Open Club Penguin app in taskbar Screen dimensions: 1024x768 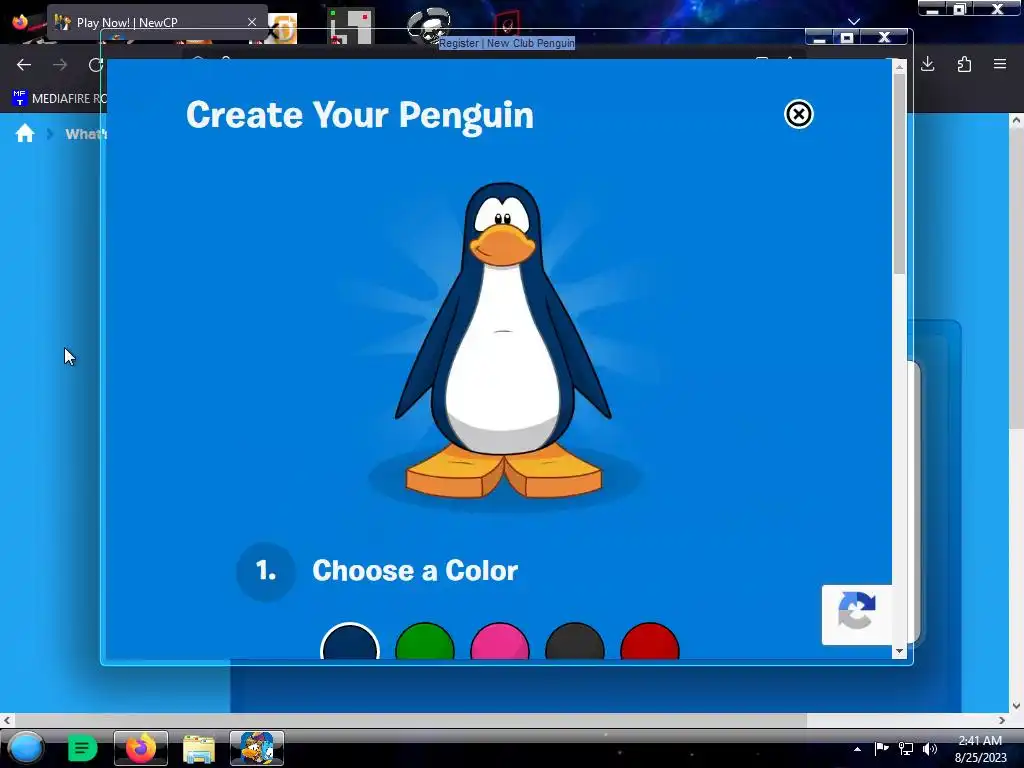[x=257, y=748]
